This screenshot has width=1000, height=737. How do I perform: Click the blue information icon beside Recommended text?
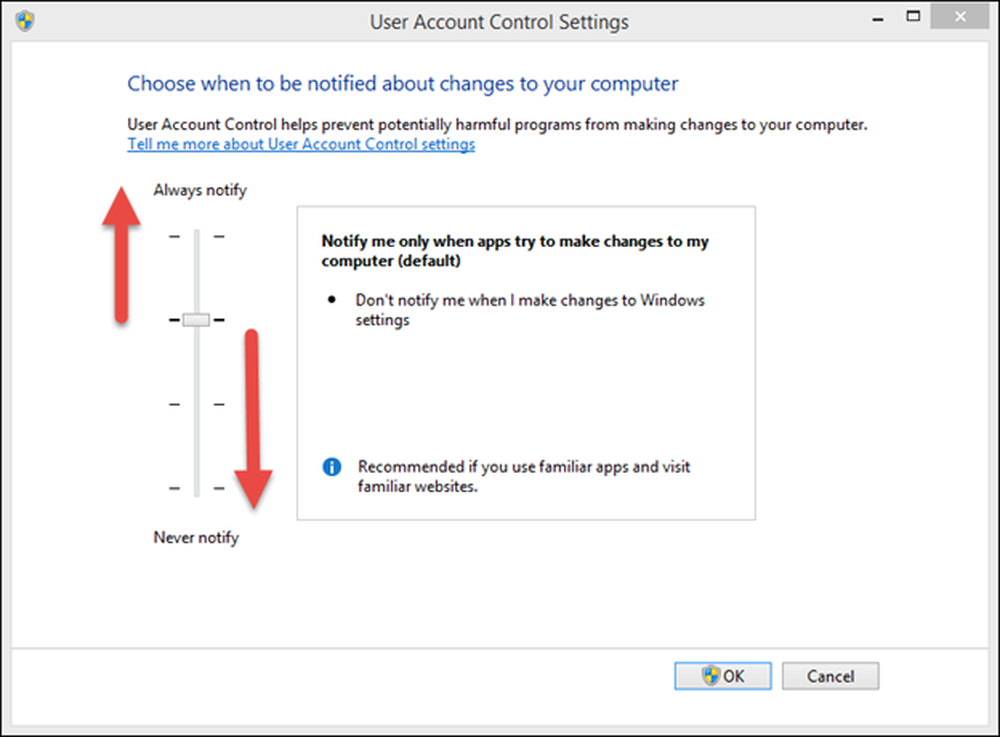pyautogui.click(x=332, y=467)
